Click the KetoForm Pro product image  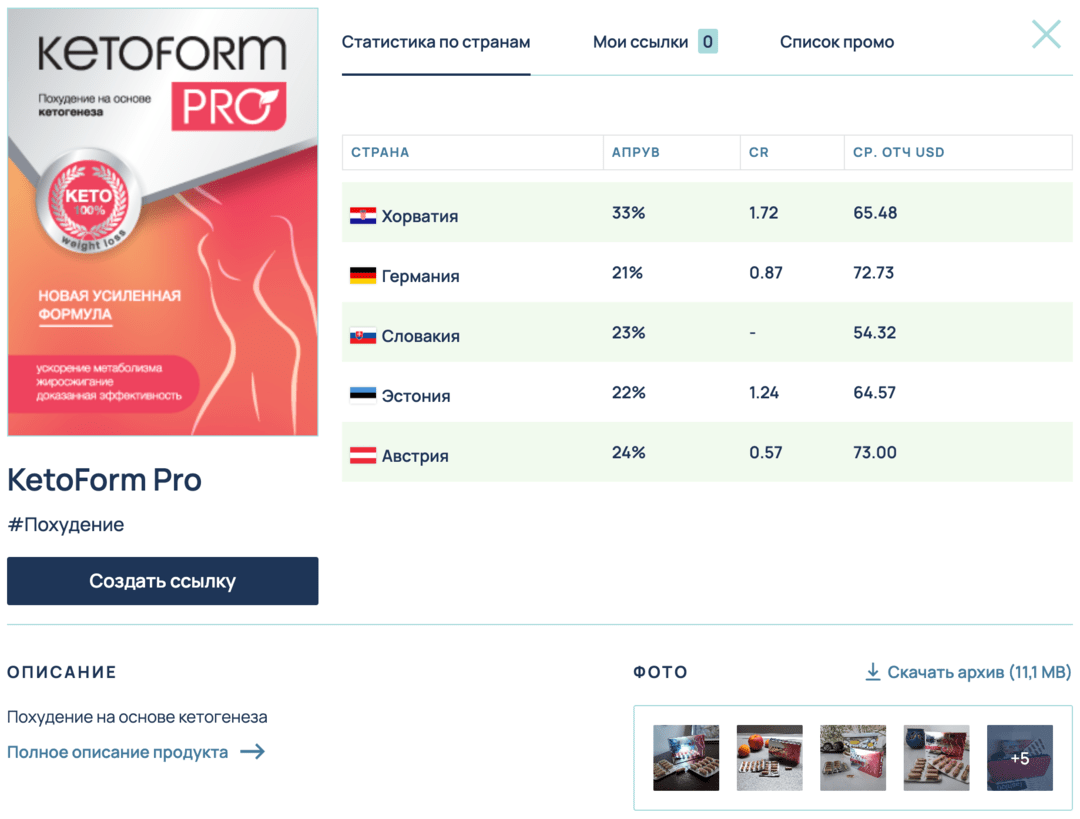(163, 222)
